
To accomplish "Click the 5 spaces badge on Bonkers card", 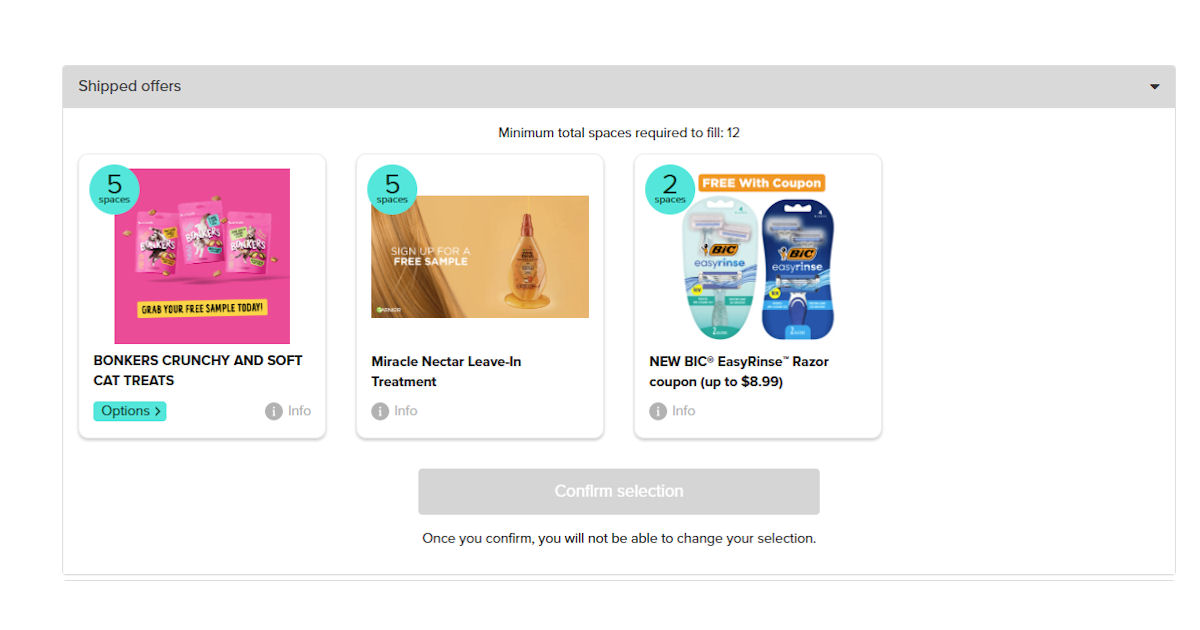I will (x=114, y=189).
